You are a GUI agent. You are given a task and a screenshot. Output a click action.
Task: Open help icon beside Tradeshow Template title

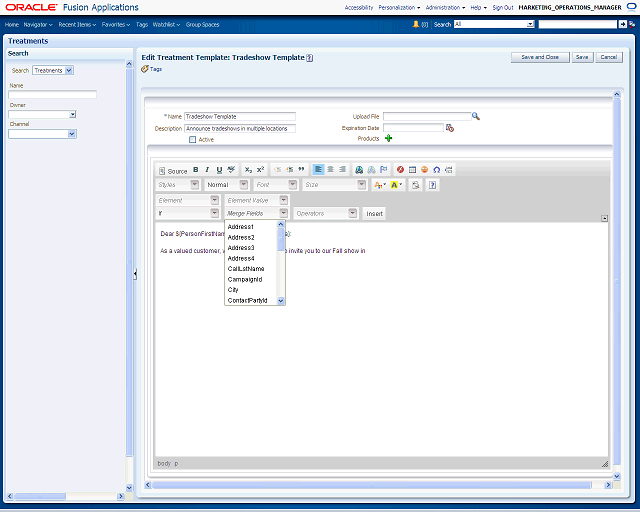(310, 58)
